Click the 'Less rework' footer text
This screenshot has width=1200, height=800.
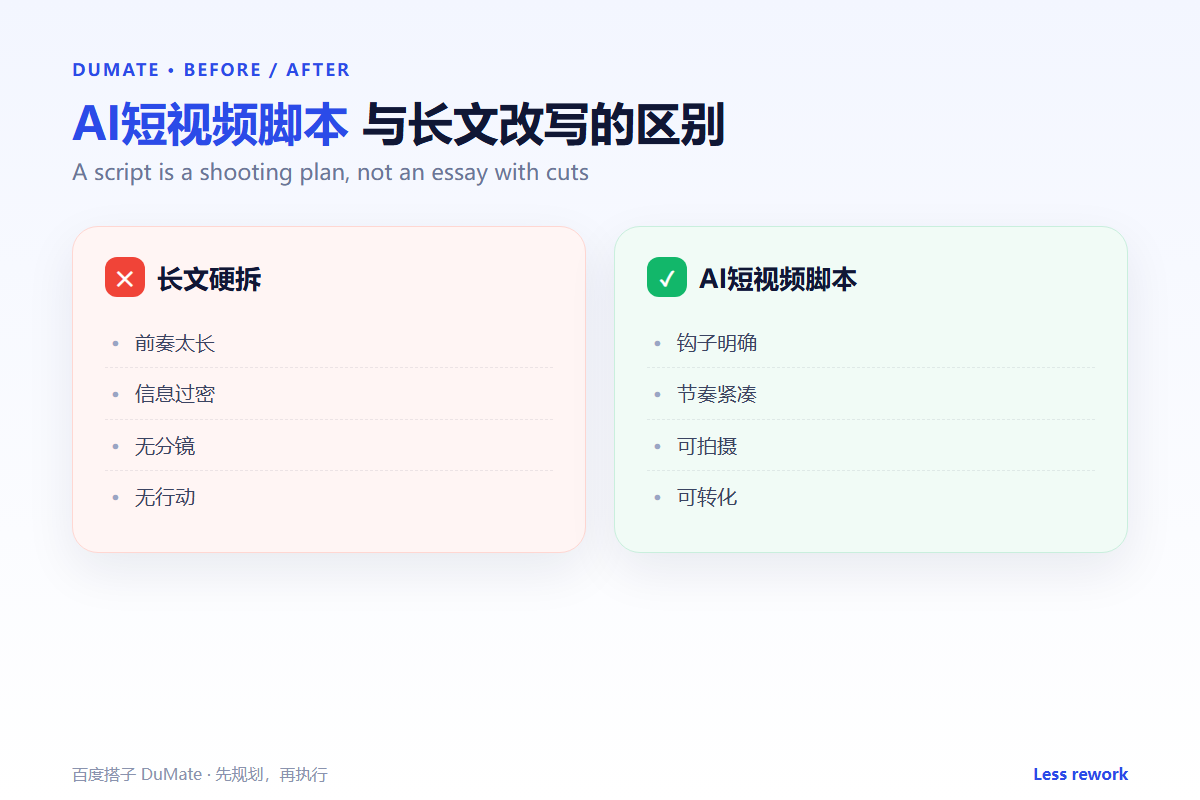click(1080, 774)
